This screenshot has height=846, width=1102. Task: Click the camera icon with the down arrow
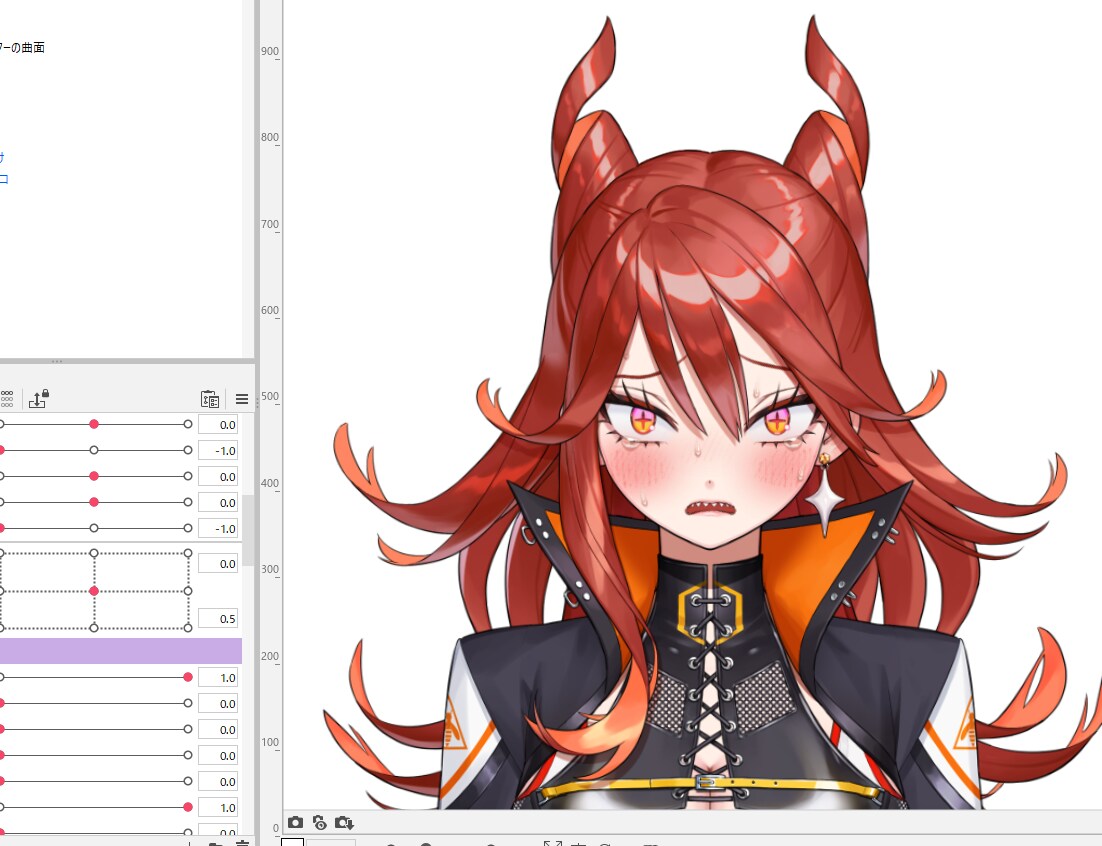coord(344,822)
